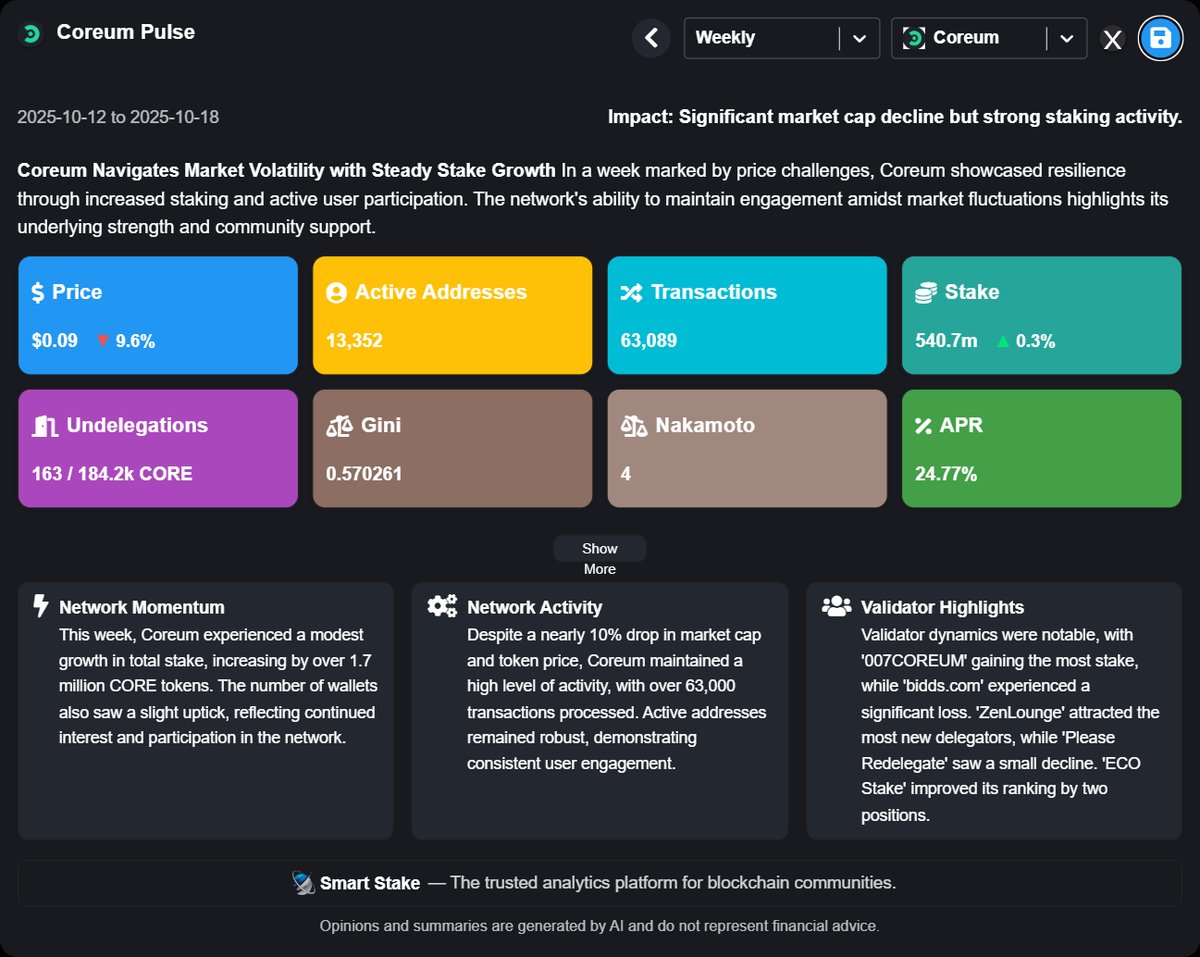This screenshot has height=957, width=1200.
Task: Click the shuffle icon on Transactions card
Action: point(631,292)
